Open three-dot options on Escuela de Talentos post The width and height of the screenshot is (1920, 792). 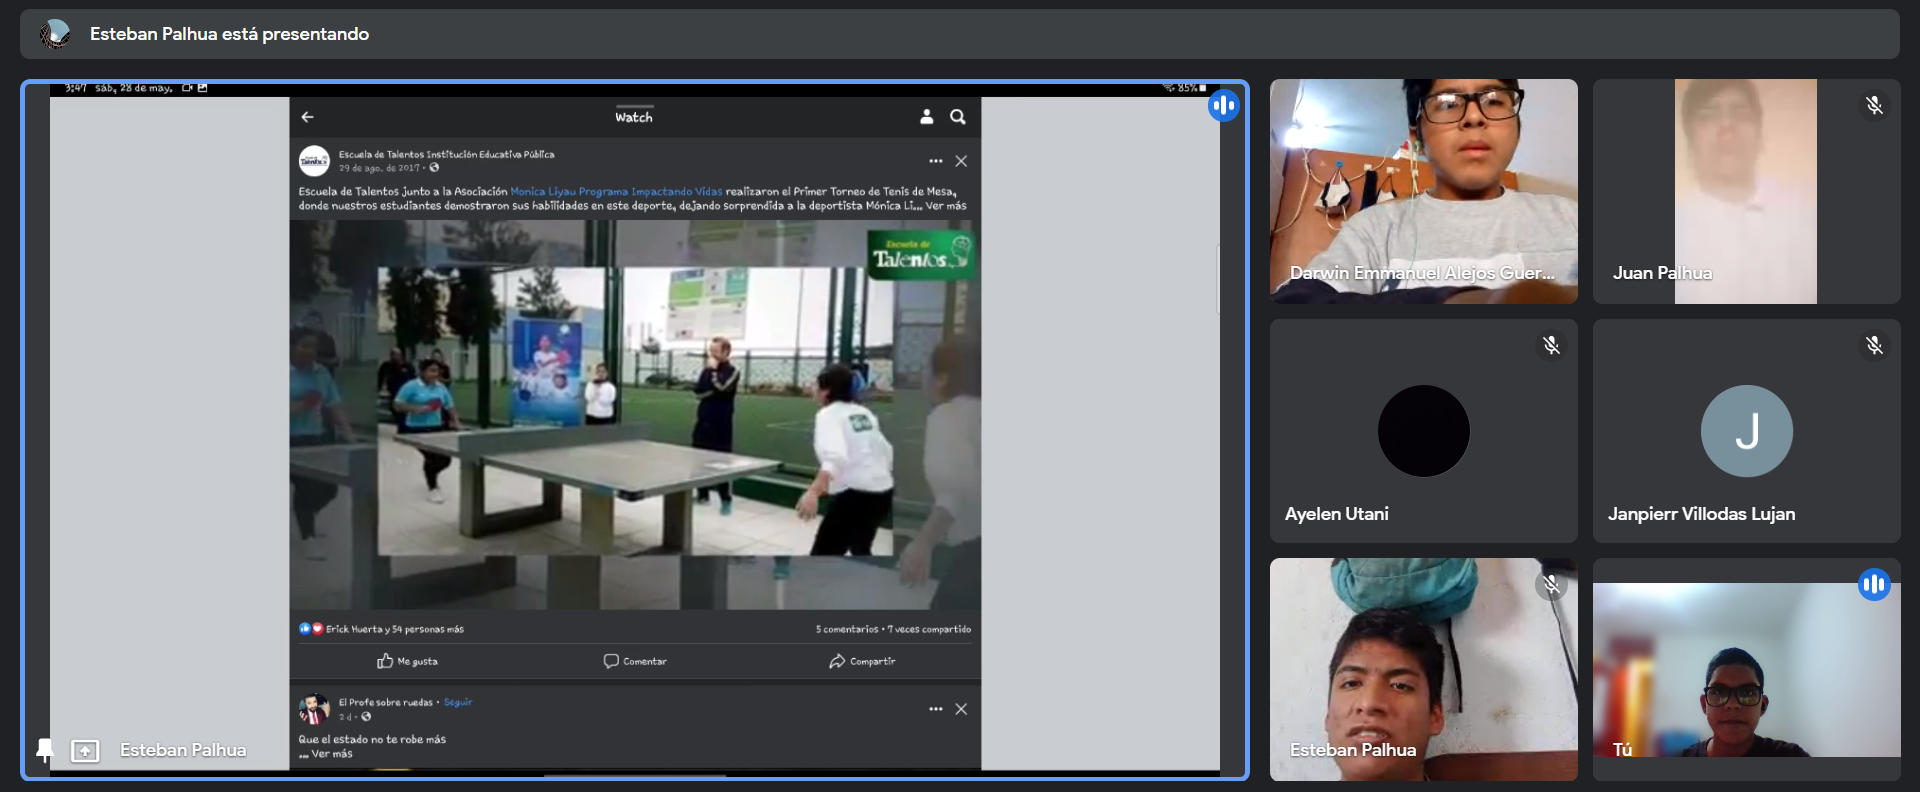click(935, 161)
